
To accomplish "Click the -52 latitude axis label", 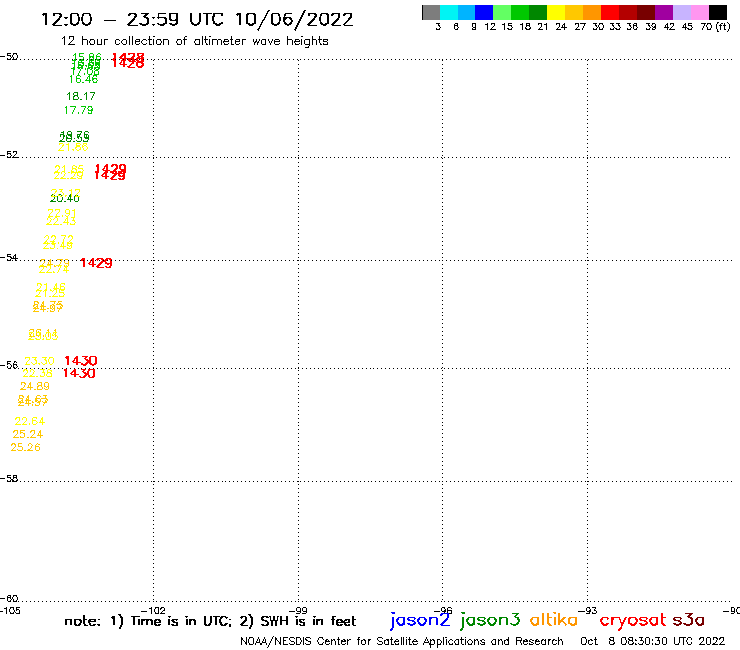I will point(9,154).
